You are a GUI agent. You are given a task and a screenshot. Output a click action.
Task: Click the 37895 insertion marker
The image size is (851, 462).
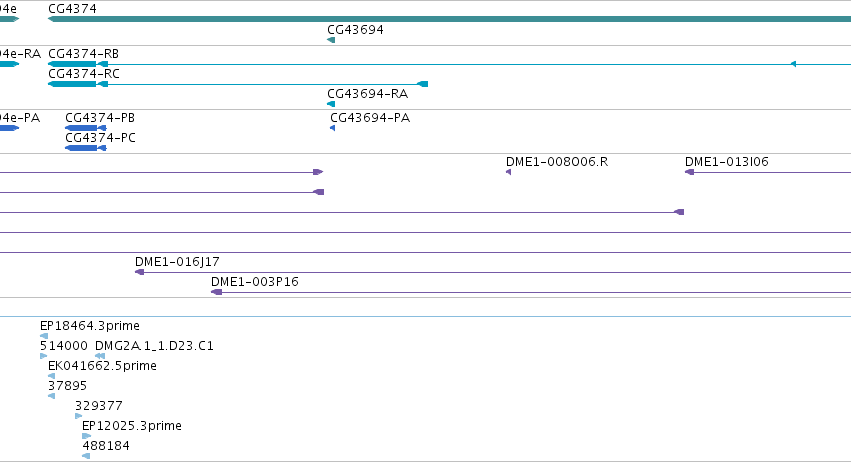52,396
